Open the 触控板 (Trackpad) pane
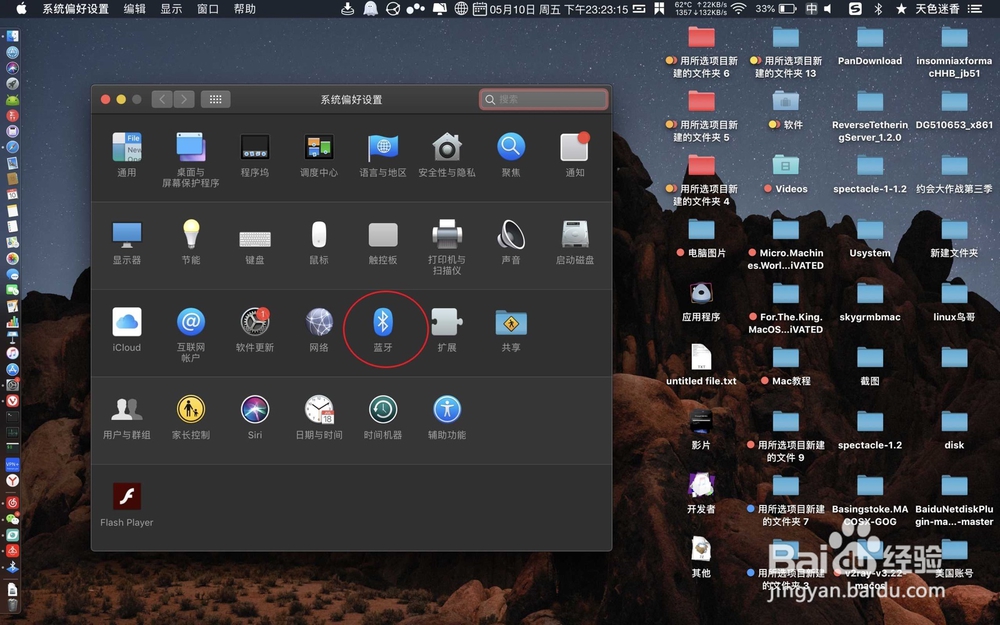 (x=383, y=235)
